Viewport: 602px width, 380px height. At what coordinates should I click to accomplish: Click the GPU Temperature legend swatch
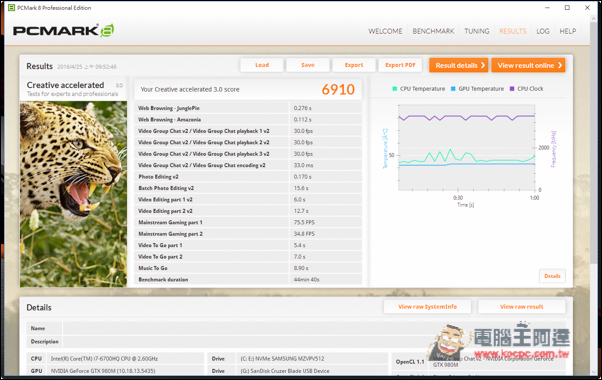pyautogui.click(x=453, y=89)
